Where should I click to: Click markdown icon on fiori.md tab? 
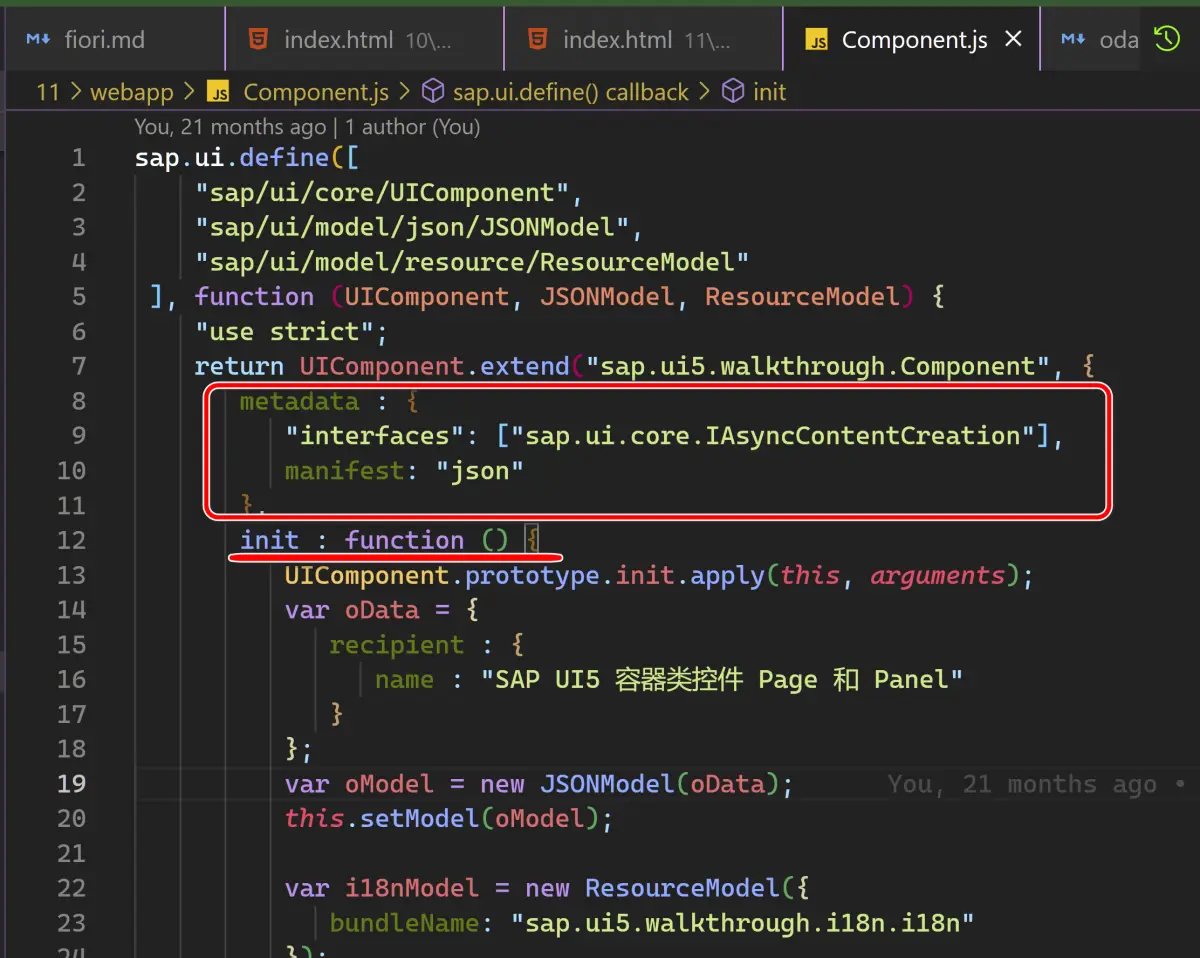pos(38,40)
